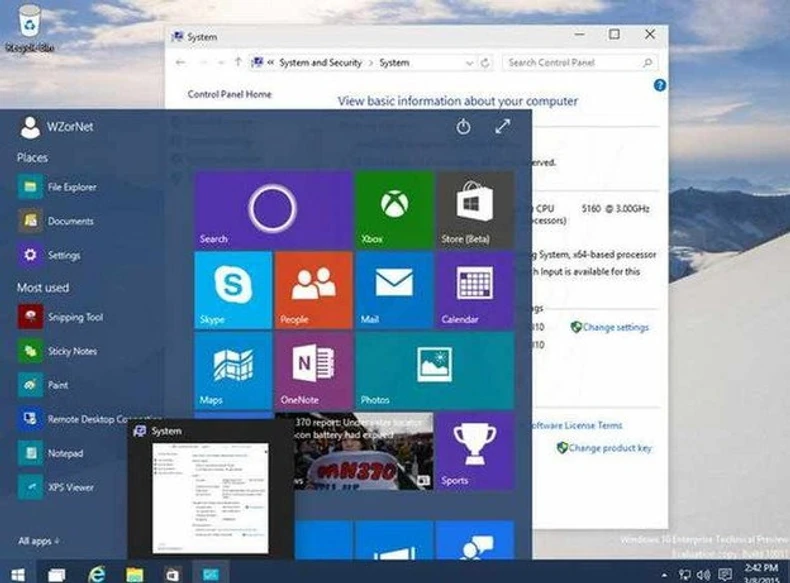The height and width of the screenshot is (583, 790).
Task: Launch Skype from the Start tiles
Action: pyautogui.click(x=232, y=288)
